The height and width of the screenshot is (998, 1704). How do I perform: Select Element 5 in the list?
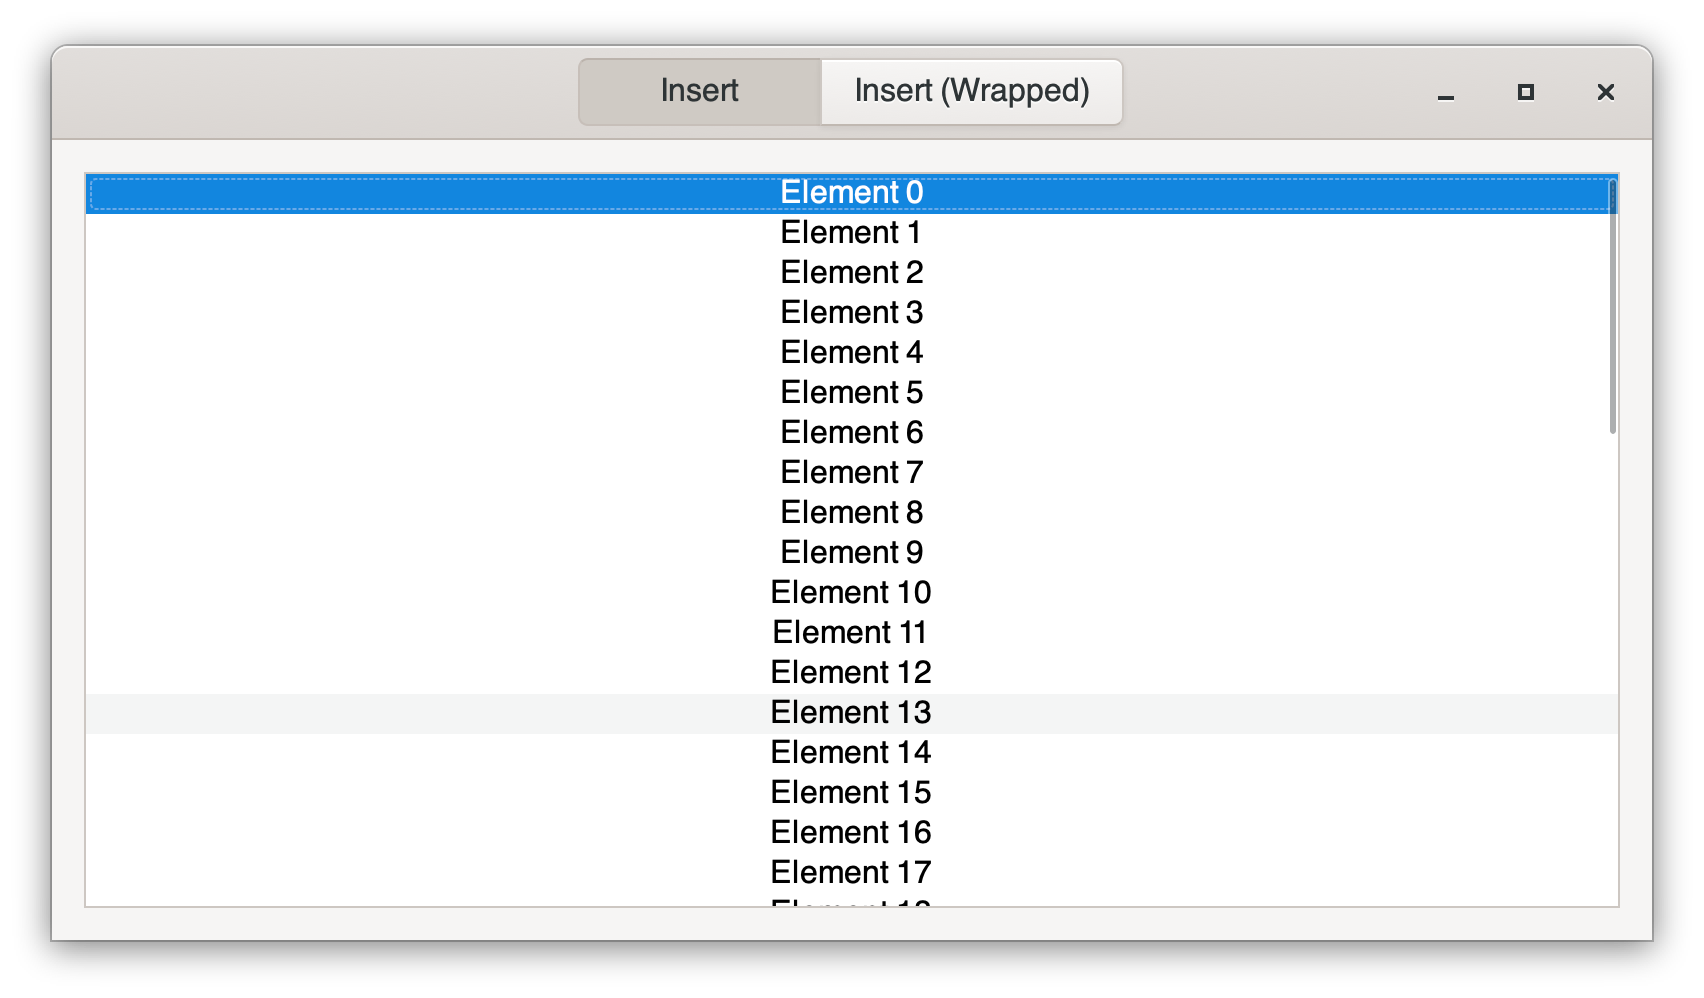click(x=851, y=393)
